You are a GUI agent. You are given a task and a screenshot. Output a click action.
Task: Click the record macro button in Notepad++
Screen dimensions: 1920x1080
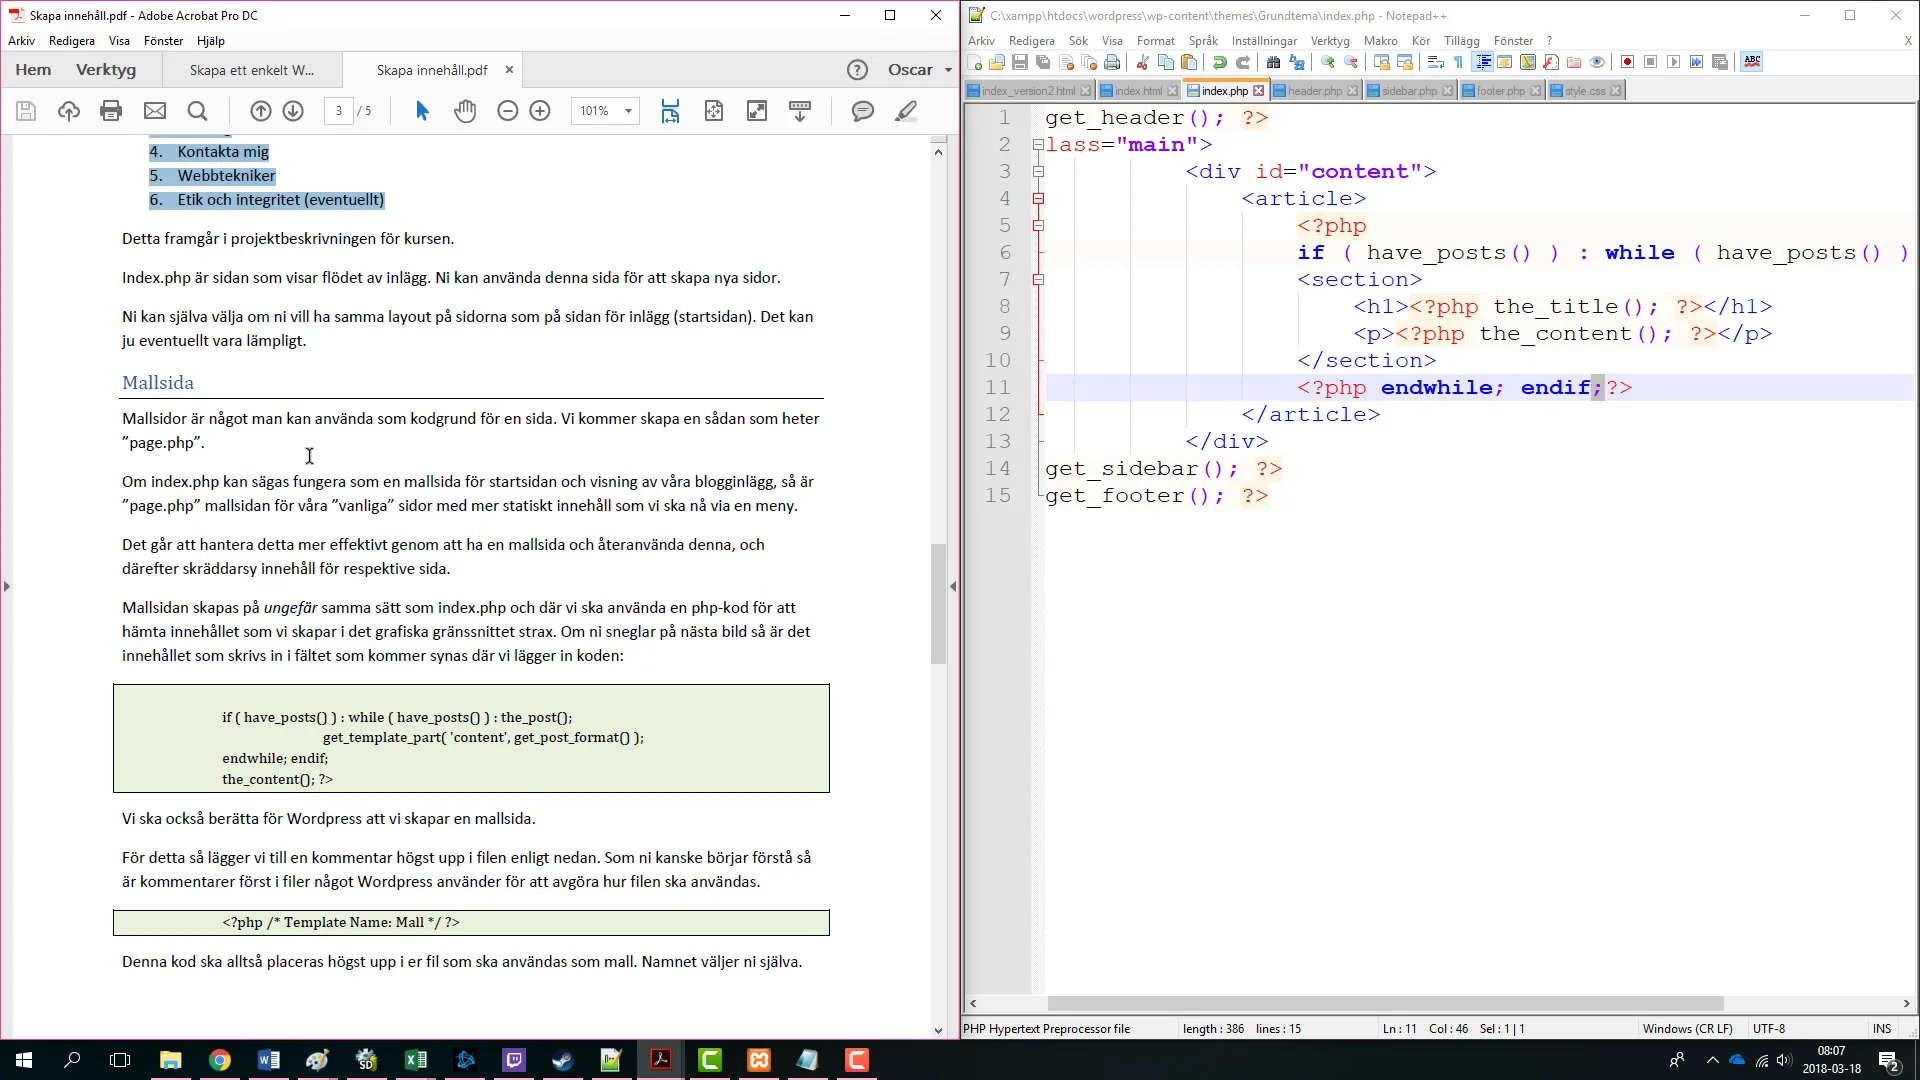[x=1628, y=62]
